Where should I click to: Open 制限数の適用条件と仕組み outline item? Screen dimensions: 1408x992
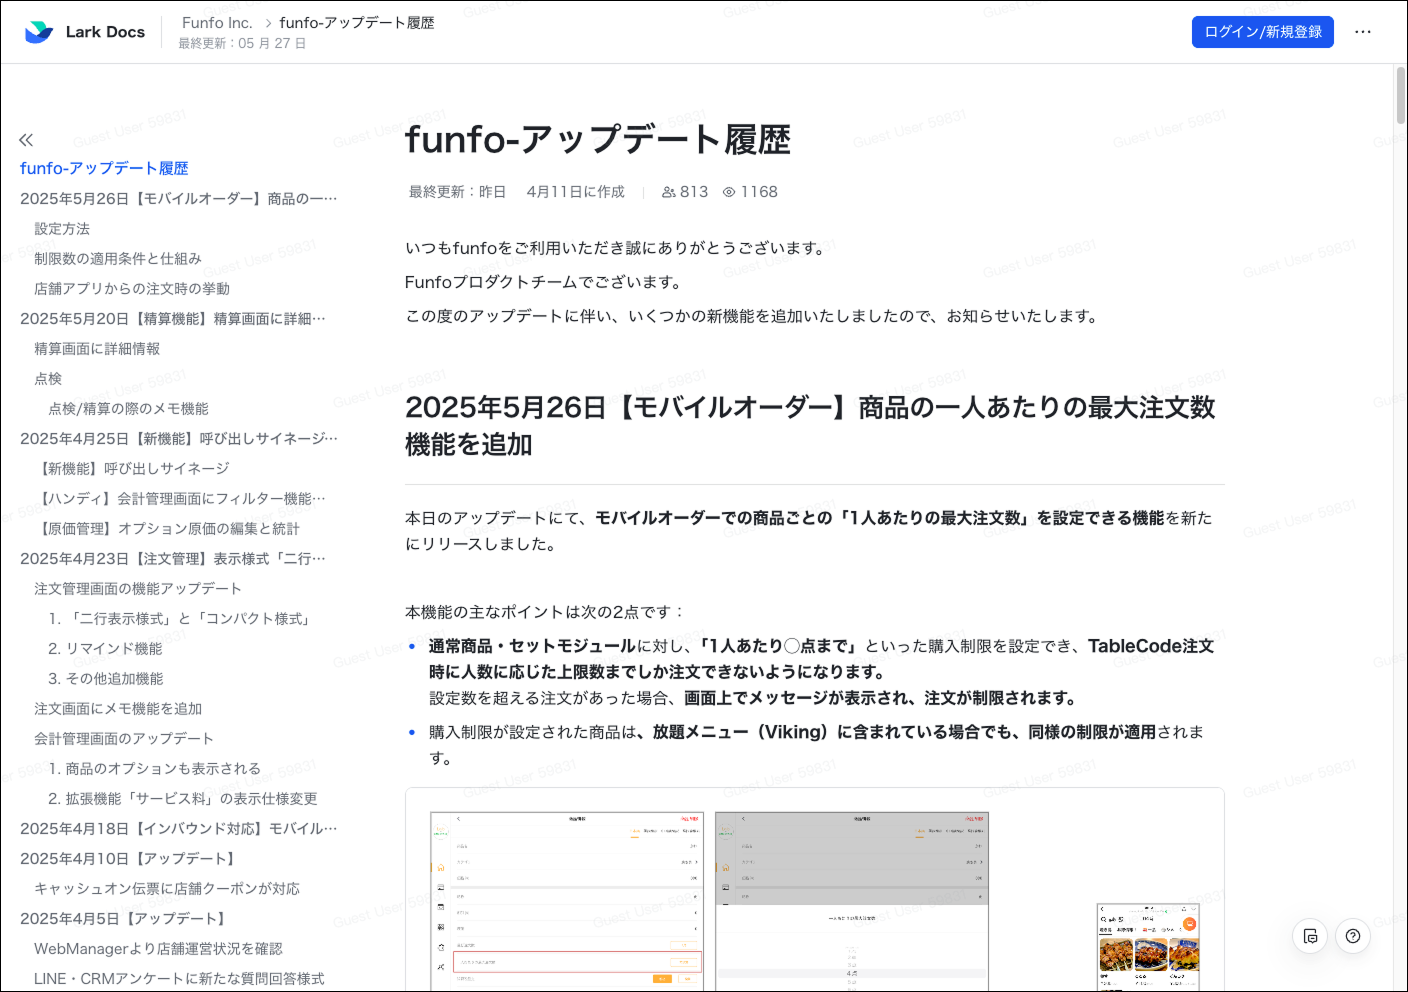coord(118,258)
